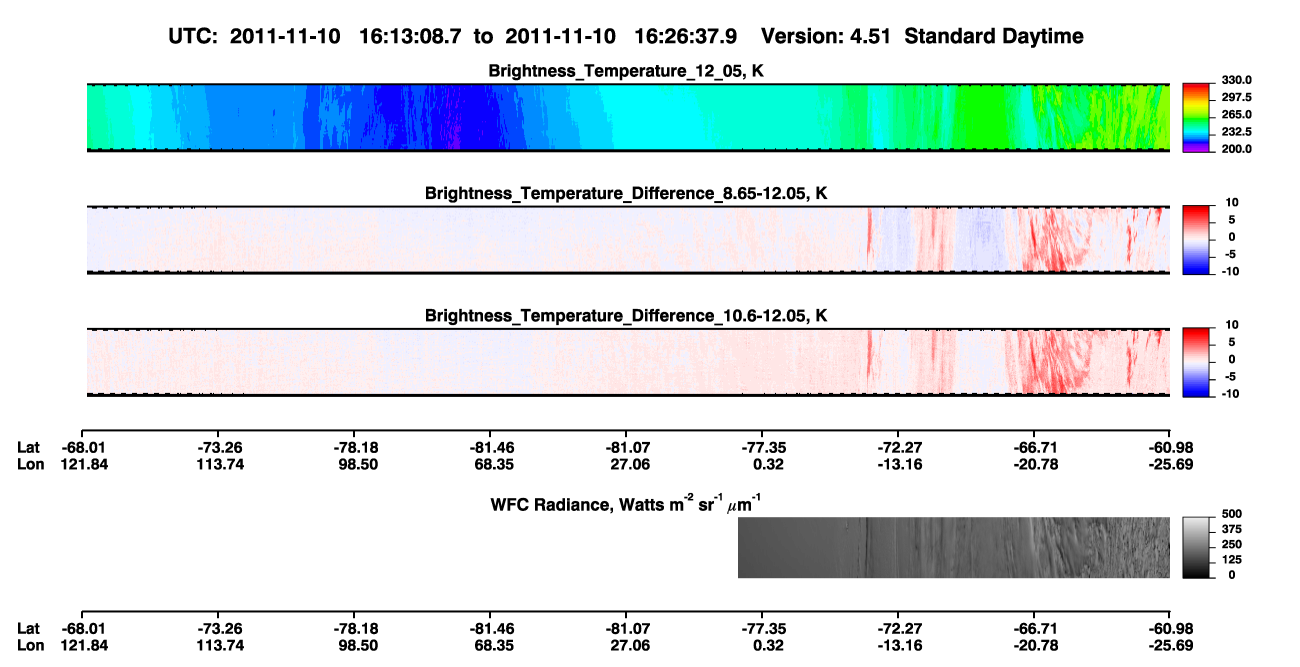Viewport: 1300px width, 667px height.
Task: Click the bottom axis latitude -77.35 label
Action: coord(762,629)
